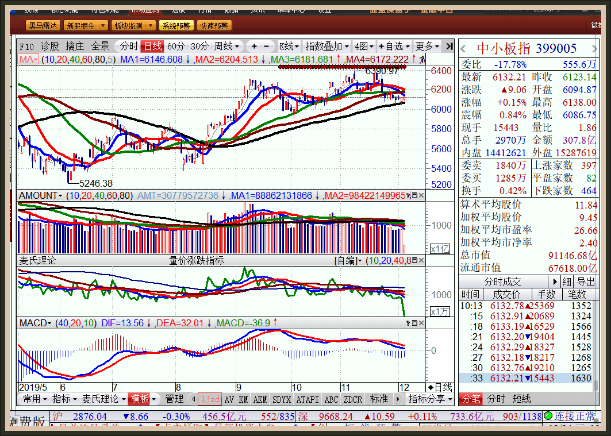Select the ljxd indicator tab
Image resolution: width=611 pixels, height=436 pixels.
point(210,399)
